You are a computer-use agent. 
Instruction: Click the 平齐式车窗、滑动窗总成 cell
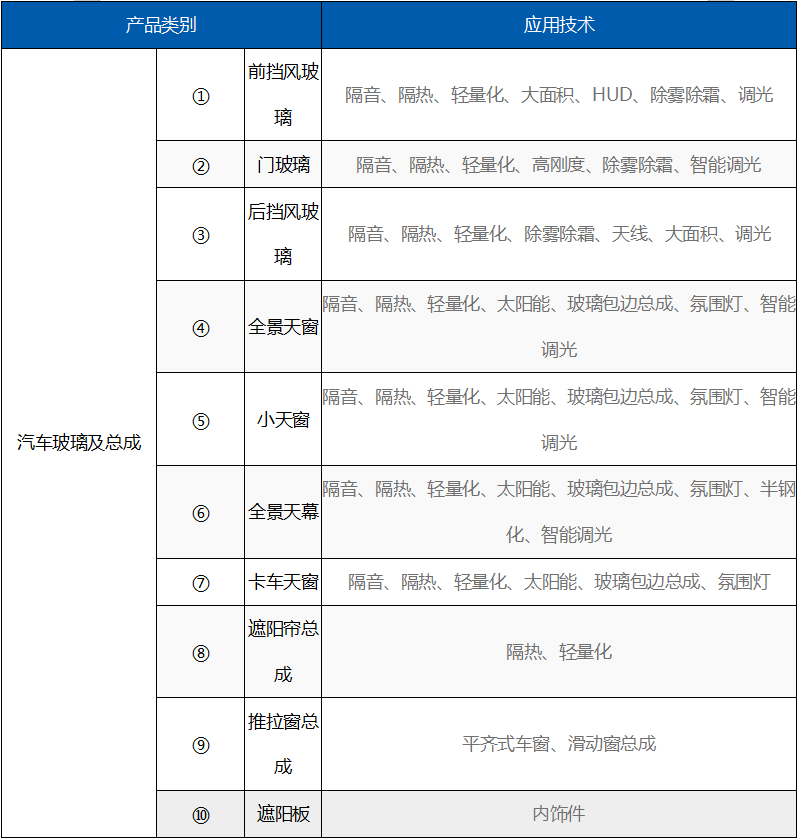click(x=559, y=744)
